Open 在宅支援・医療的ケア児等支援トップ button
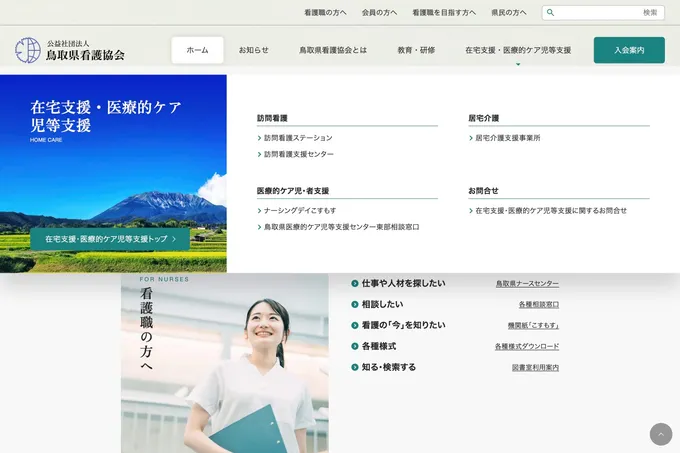Screen dimensions: 680x453 coord(110,240)
